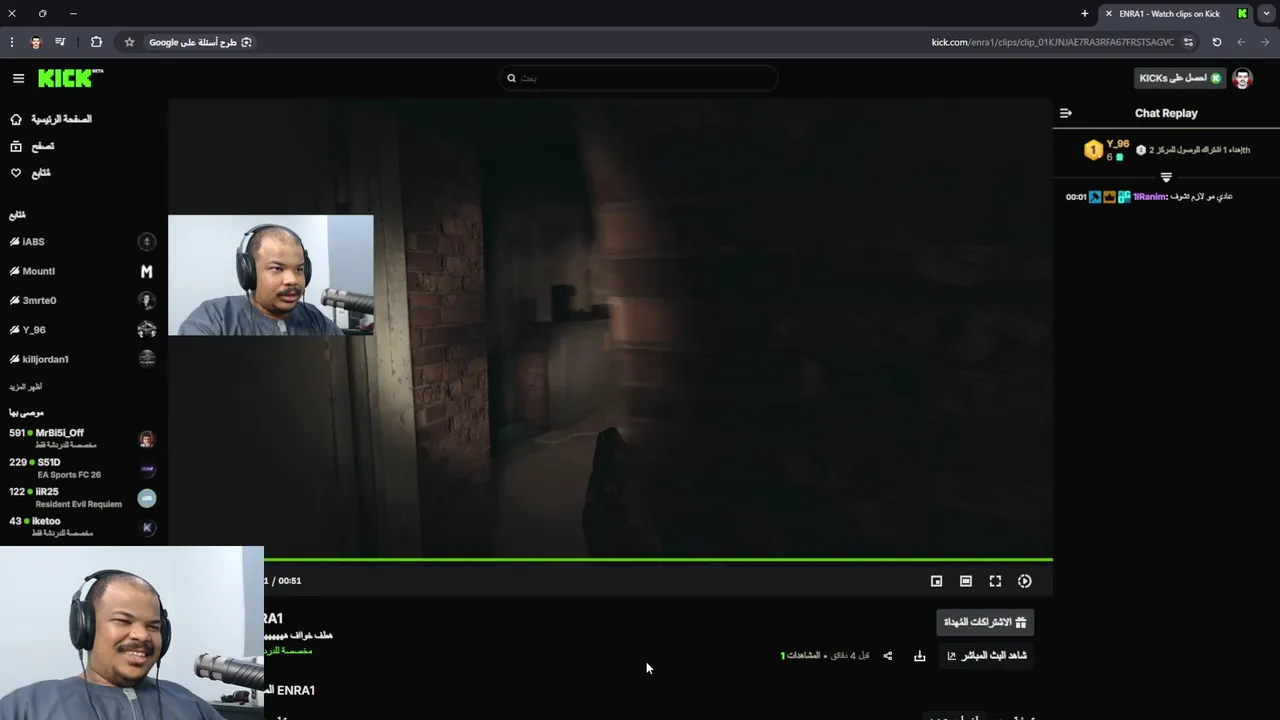Click Resident Evil Requiem category text
Viewport: 1280px width, 720px height.
click(x=79, y=505)
